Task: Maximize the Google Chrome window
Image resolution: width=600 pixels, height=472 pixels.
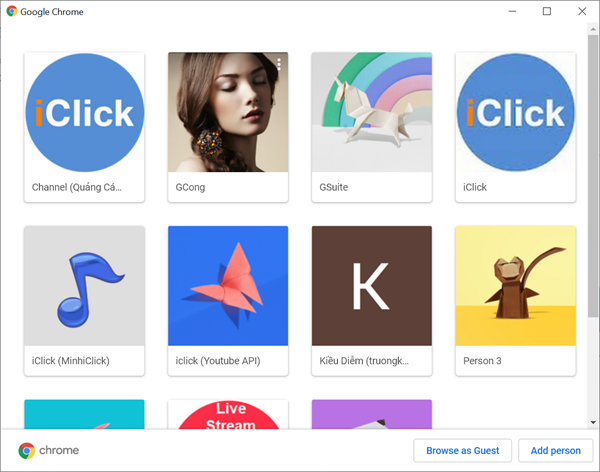Action: pyautogui.click(x=547, y=11)
